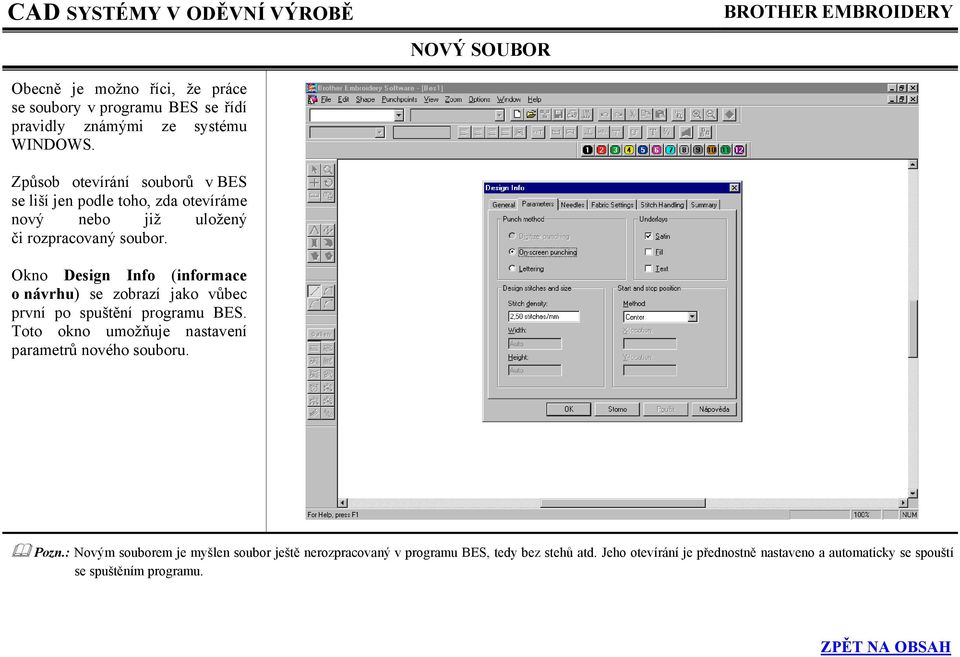Choose needle color 3 green

click(x=615, y=150)
